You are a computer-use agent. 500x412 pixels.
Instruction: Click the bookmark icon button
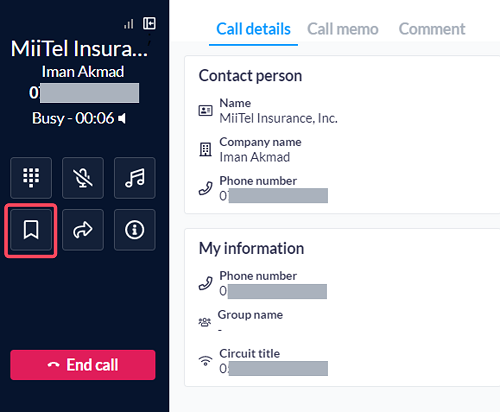[31, 230]
